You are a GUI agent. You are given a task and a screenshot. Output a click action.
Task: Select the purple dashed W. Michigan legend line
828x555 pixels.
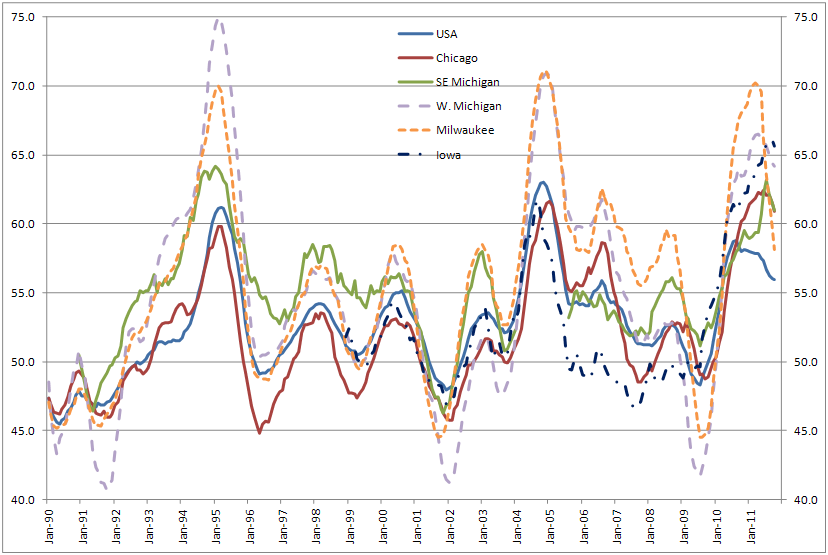pyautogui.click(x=415, y=106)
